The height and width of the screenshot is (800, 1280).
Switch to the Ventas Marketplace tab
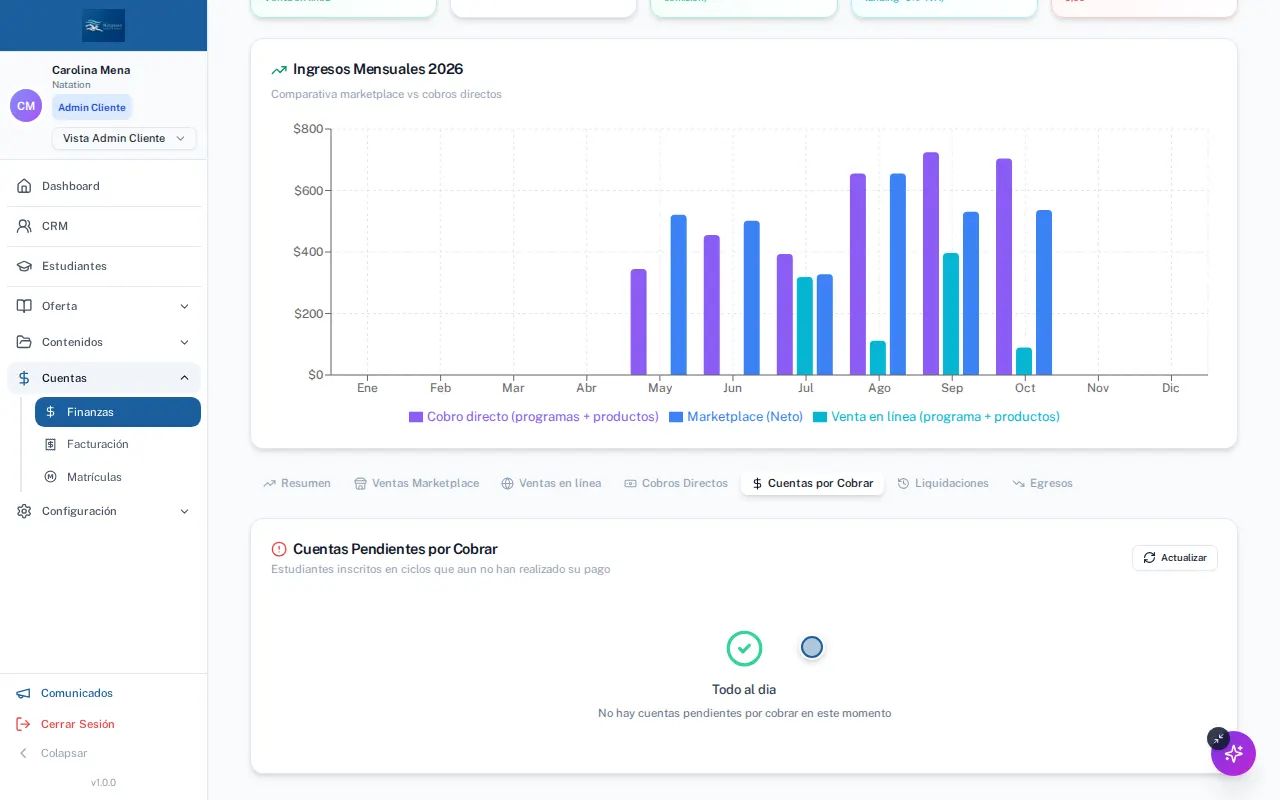pos(416,483)
